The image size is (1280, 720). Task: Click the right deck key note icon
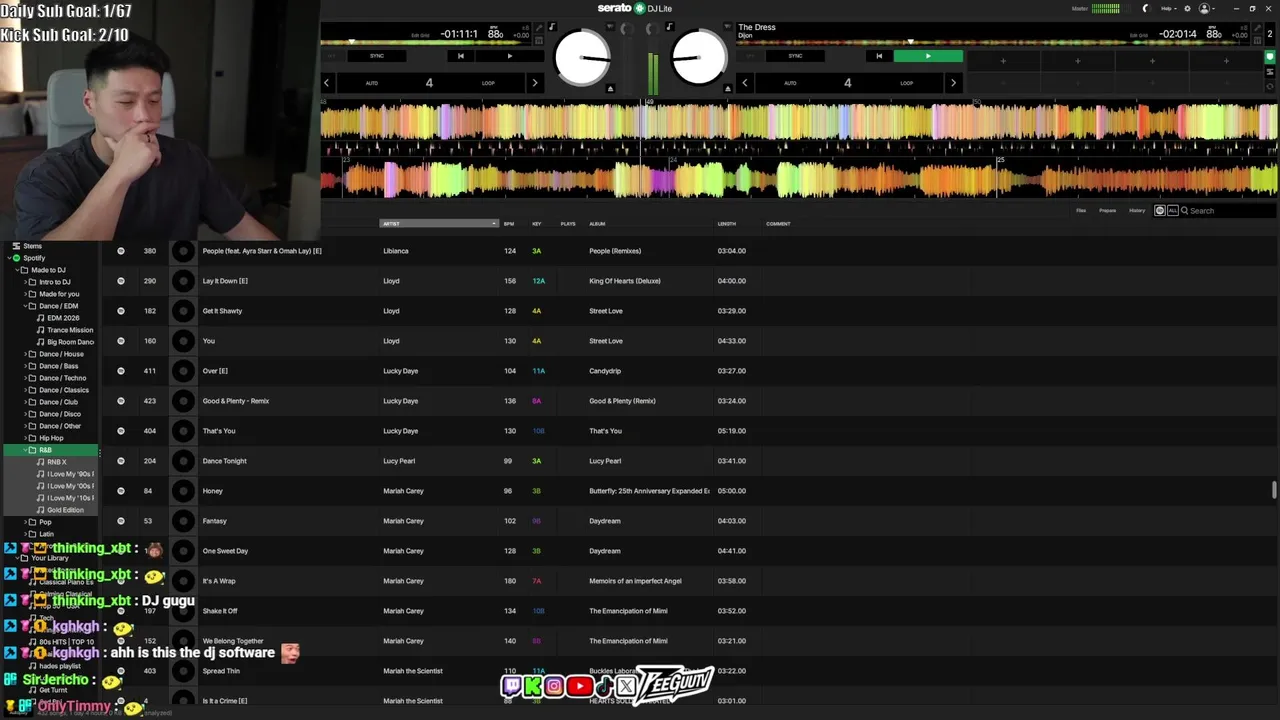[669, 27]
